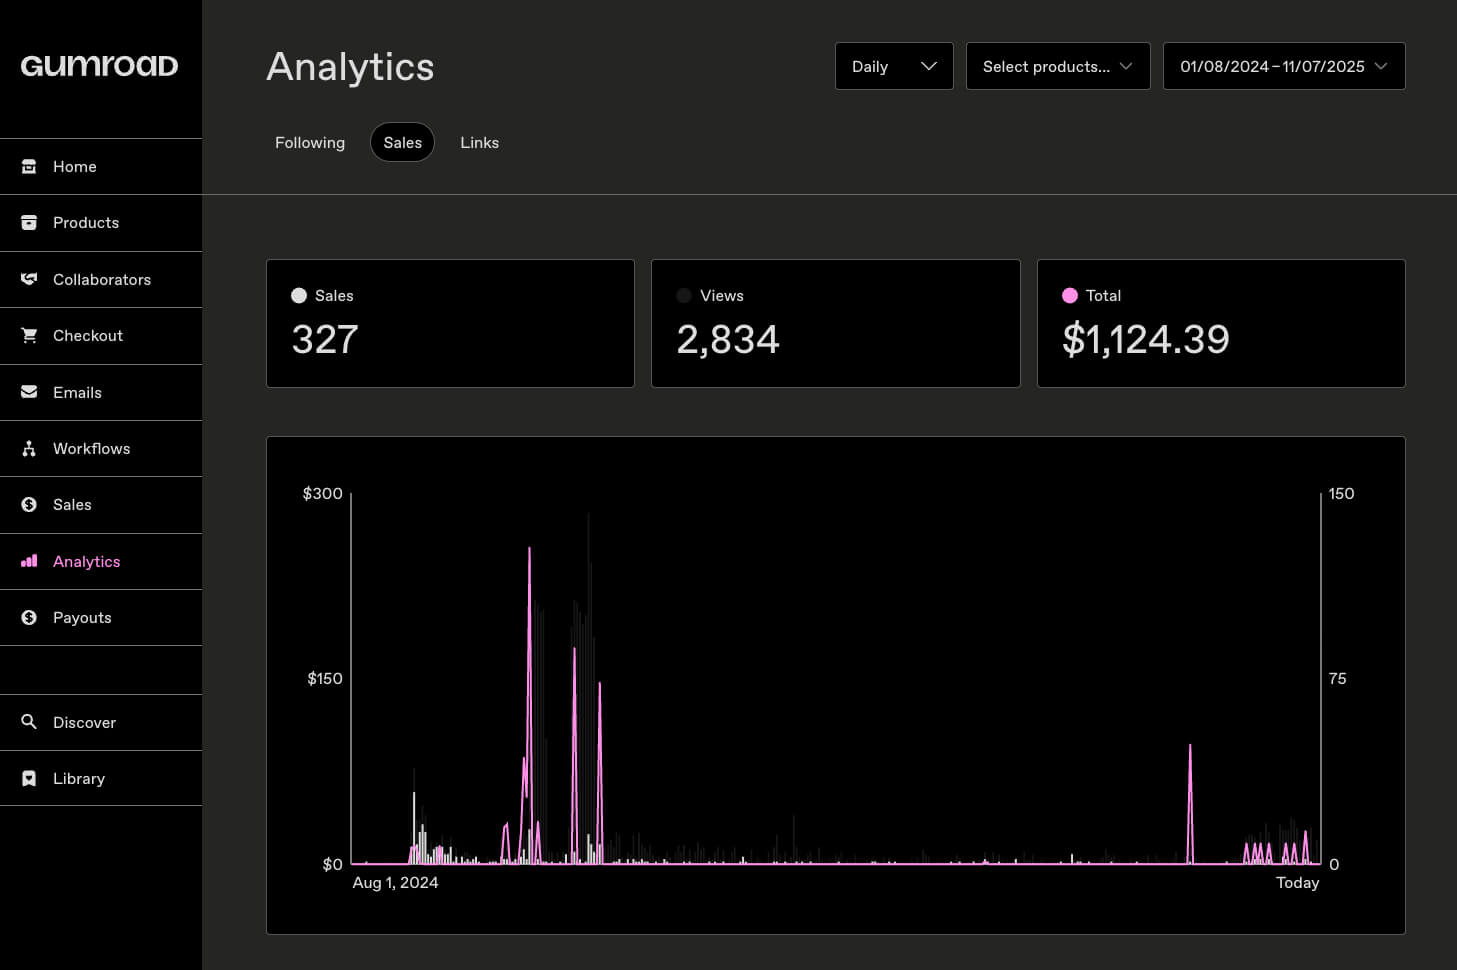Click the Gumroad logo
Viewport: 1457px width, 970px height.
click(x=99, y=65)
